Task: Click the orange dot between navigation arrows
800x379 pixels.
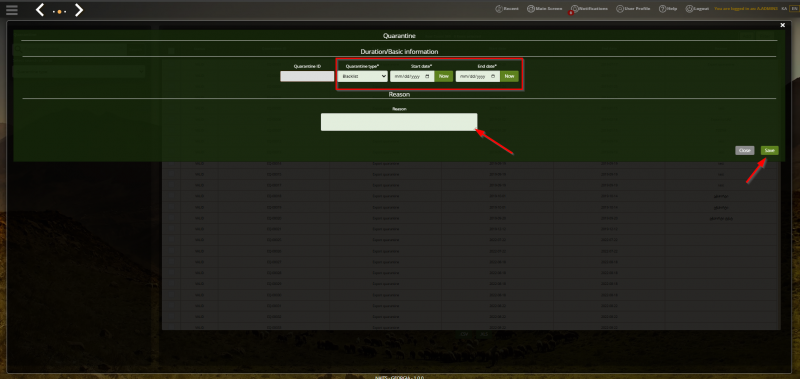Action: [x=60, y=12]
